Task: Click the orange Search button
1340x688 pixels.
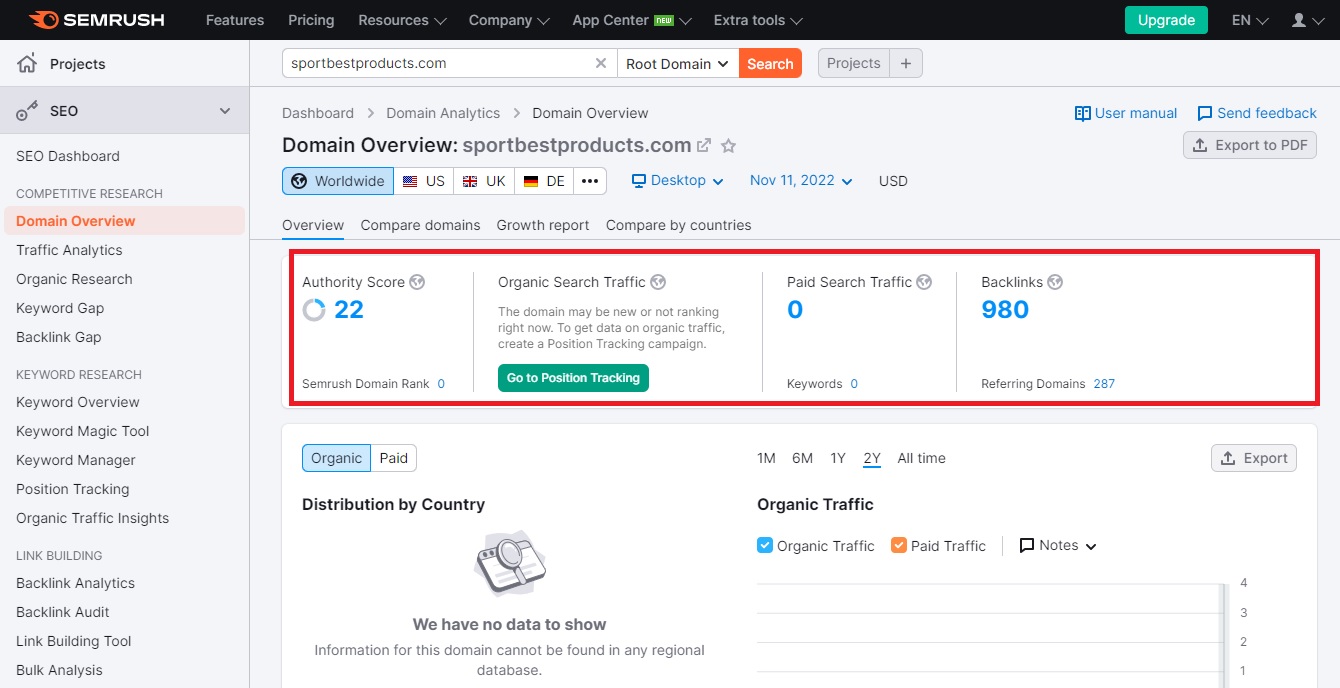Action: click(770, 63)
